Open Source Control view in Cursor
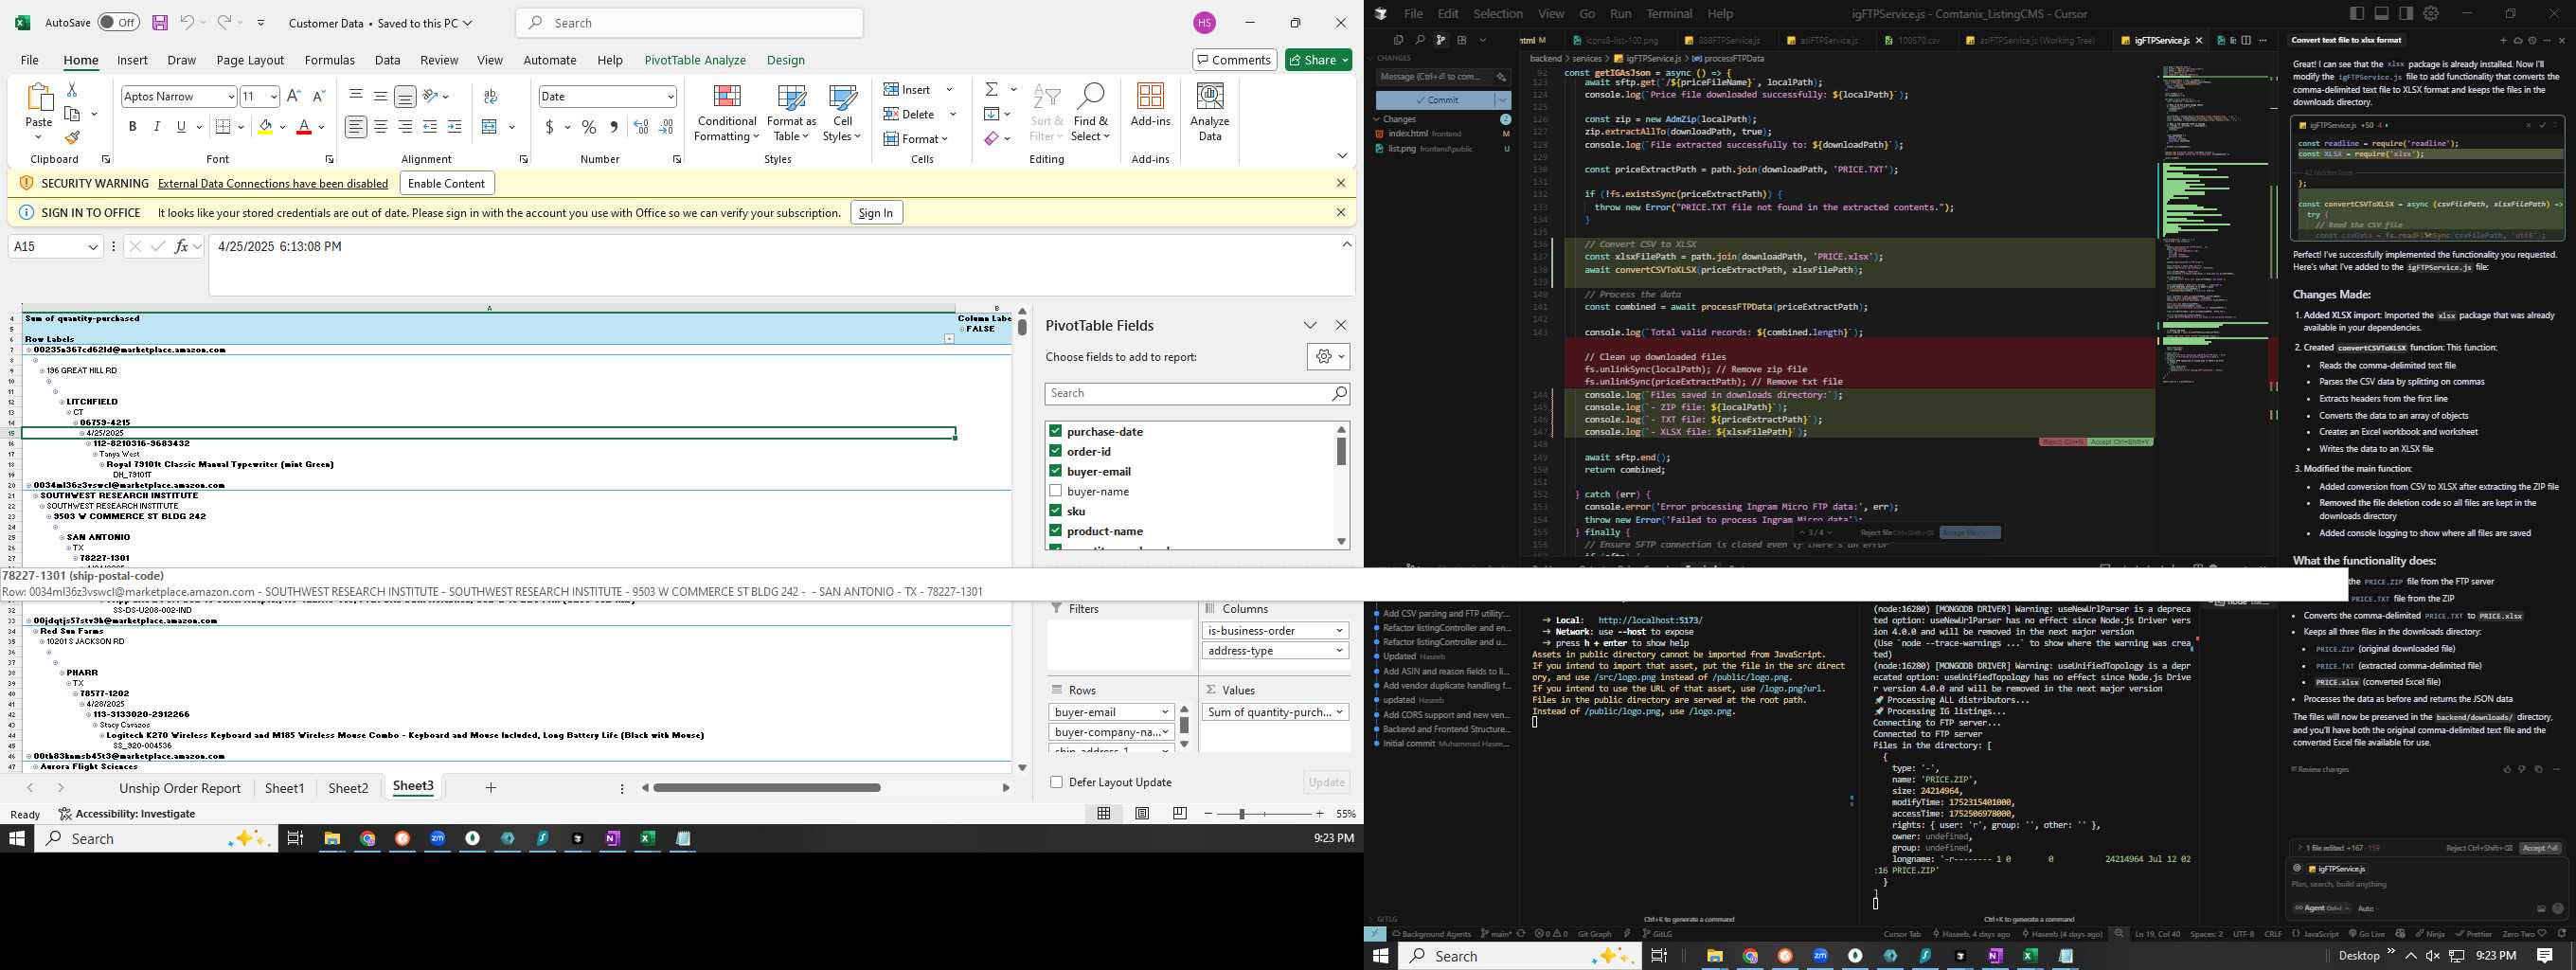 point(1441,40)
